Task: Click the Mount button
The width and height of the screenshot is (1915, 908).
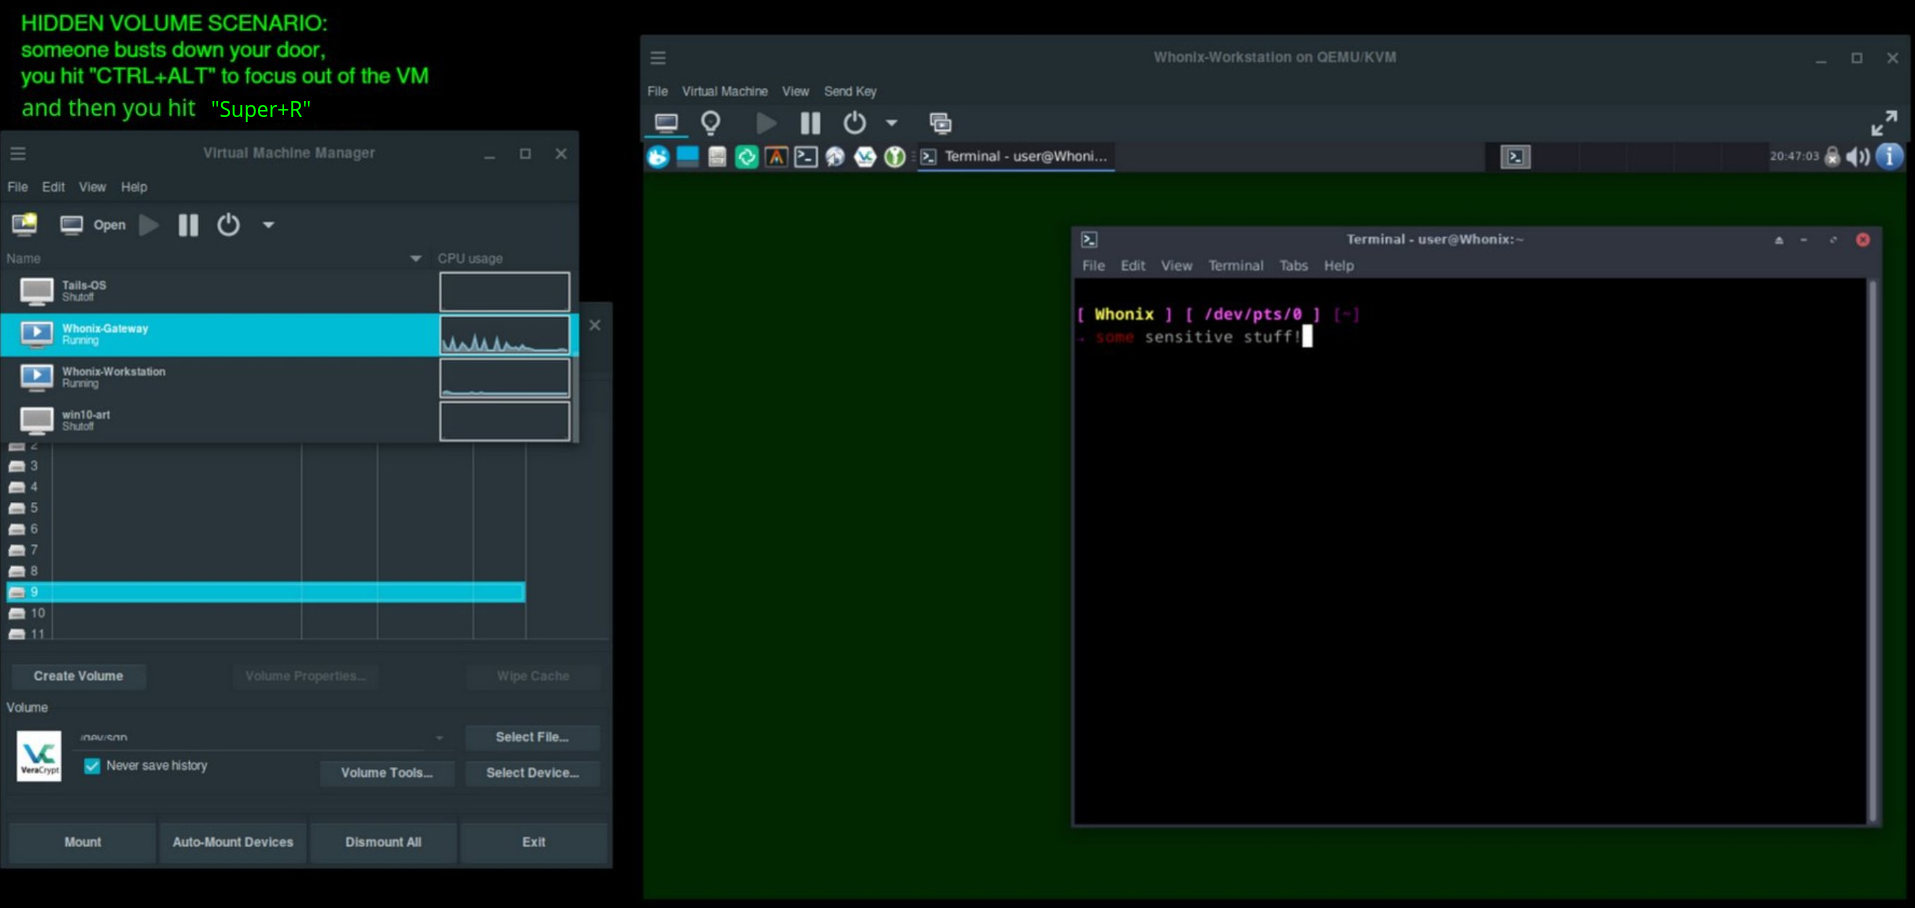Action: [x=83, y=842]
